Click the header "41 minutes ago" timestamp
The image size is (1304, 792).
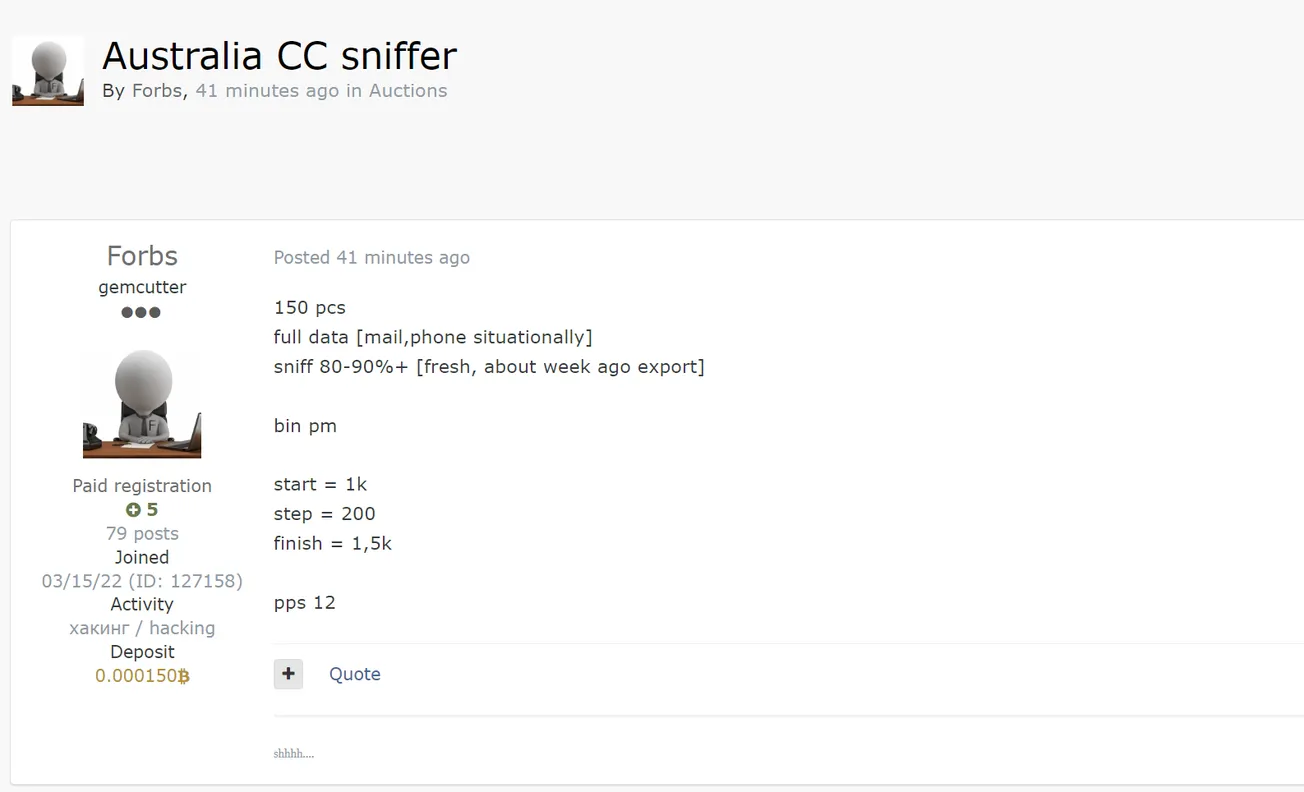click(267, 91)
